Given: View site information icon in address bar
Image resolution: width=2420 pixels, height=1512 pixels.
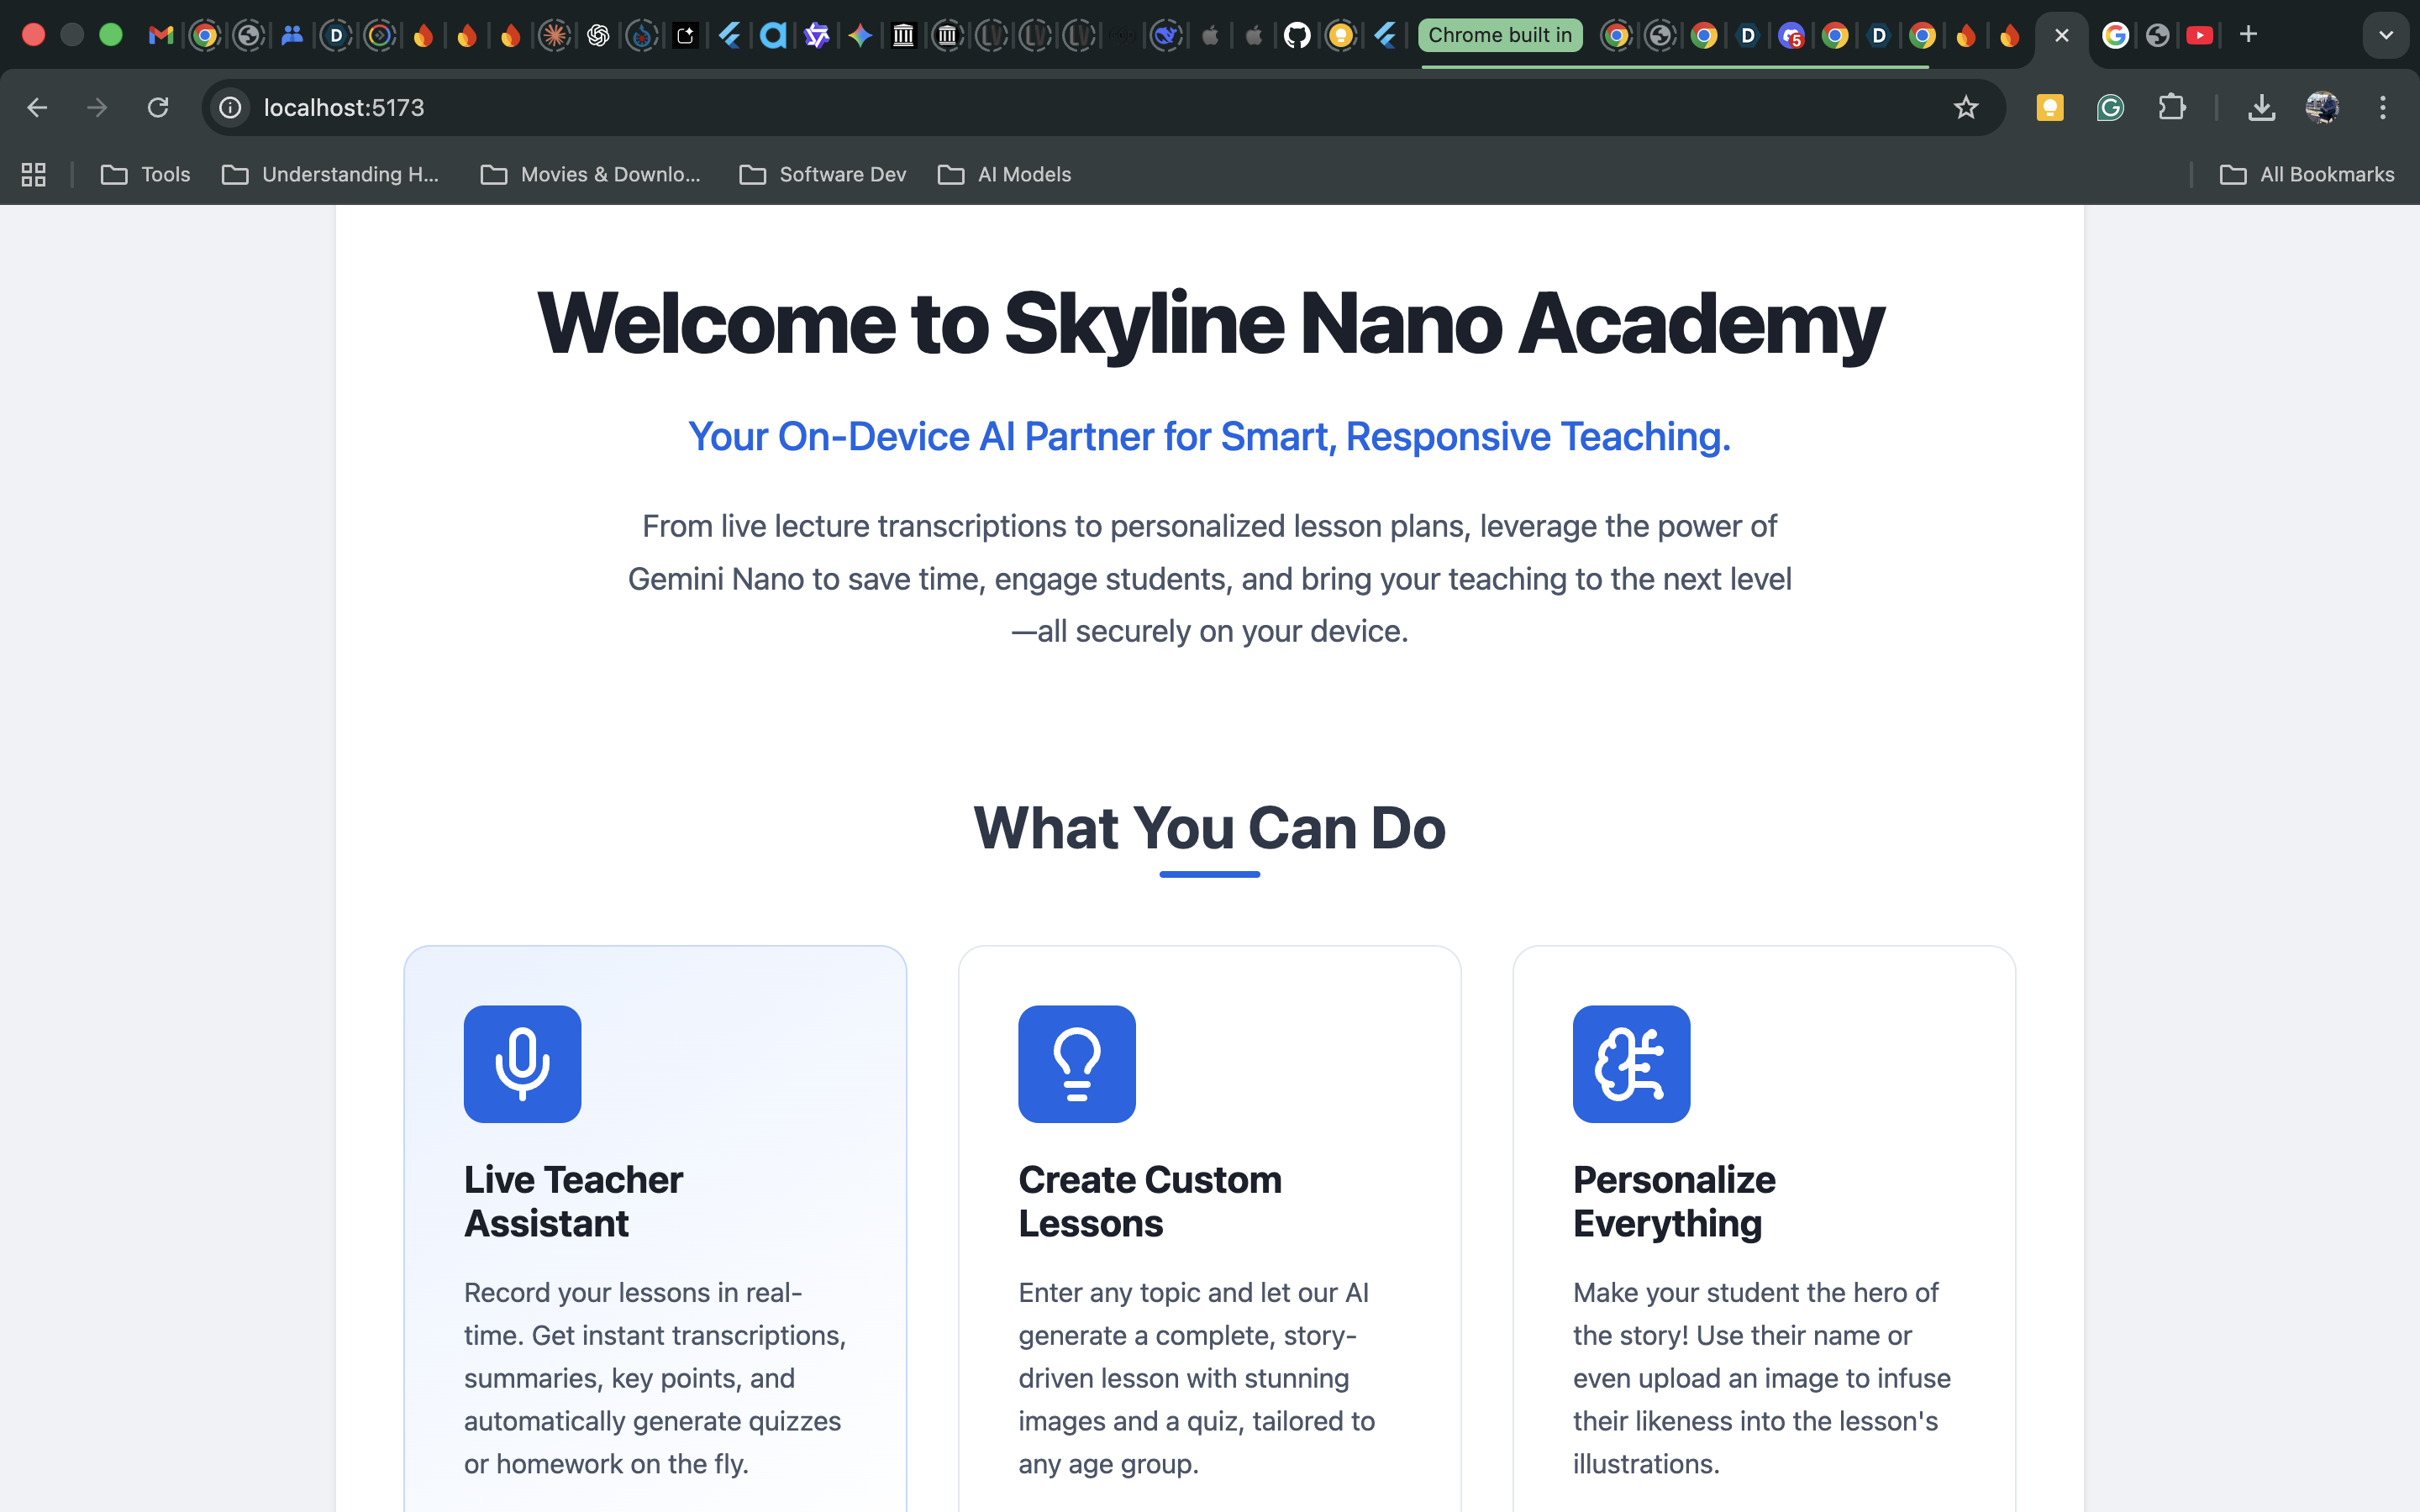Looking at the screenshot, I should [x=231, y=107].
